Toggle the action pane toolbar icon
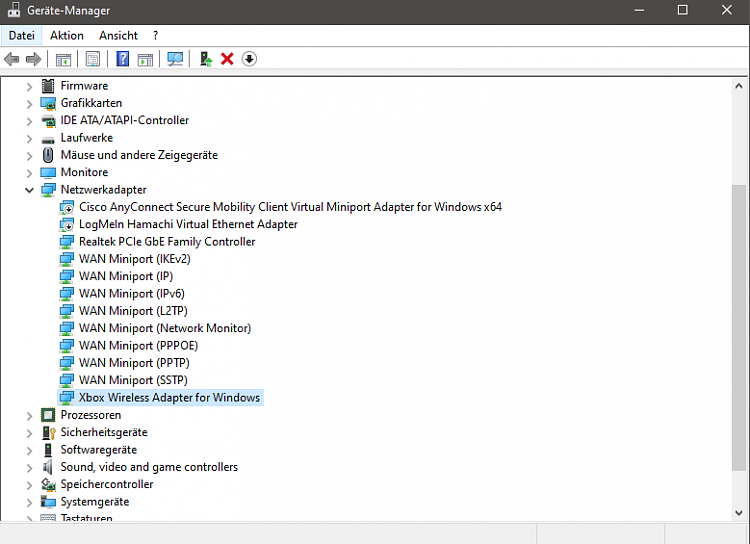The image size is (750, 544). point(145,59)
